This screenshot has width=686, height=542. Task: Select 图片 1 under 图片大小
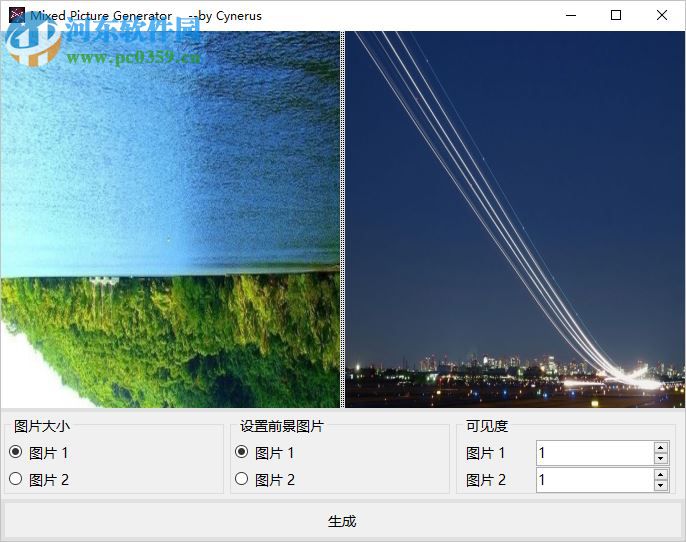38,453
